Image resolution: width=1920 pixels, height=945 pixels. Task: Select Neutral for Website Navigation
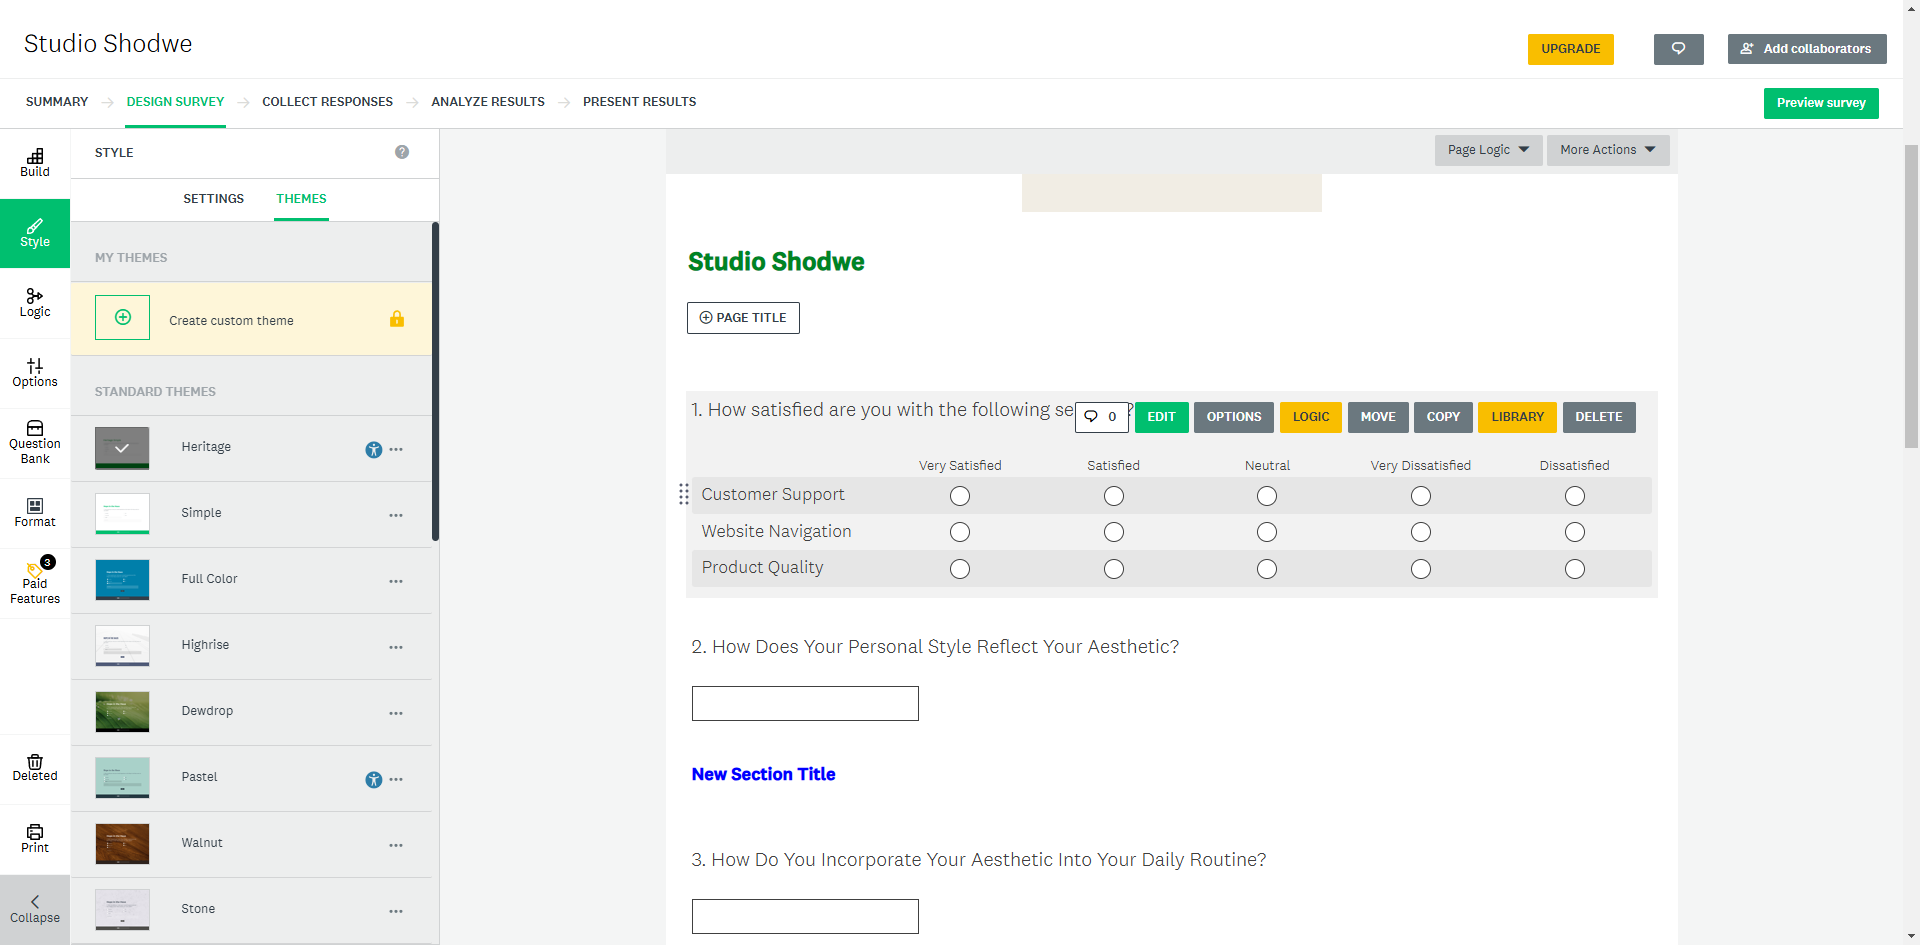(1267, 532)
